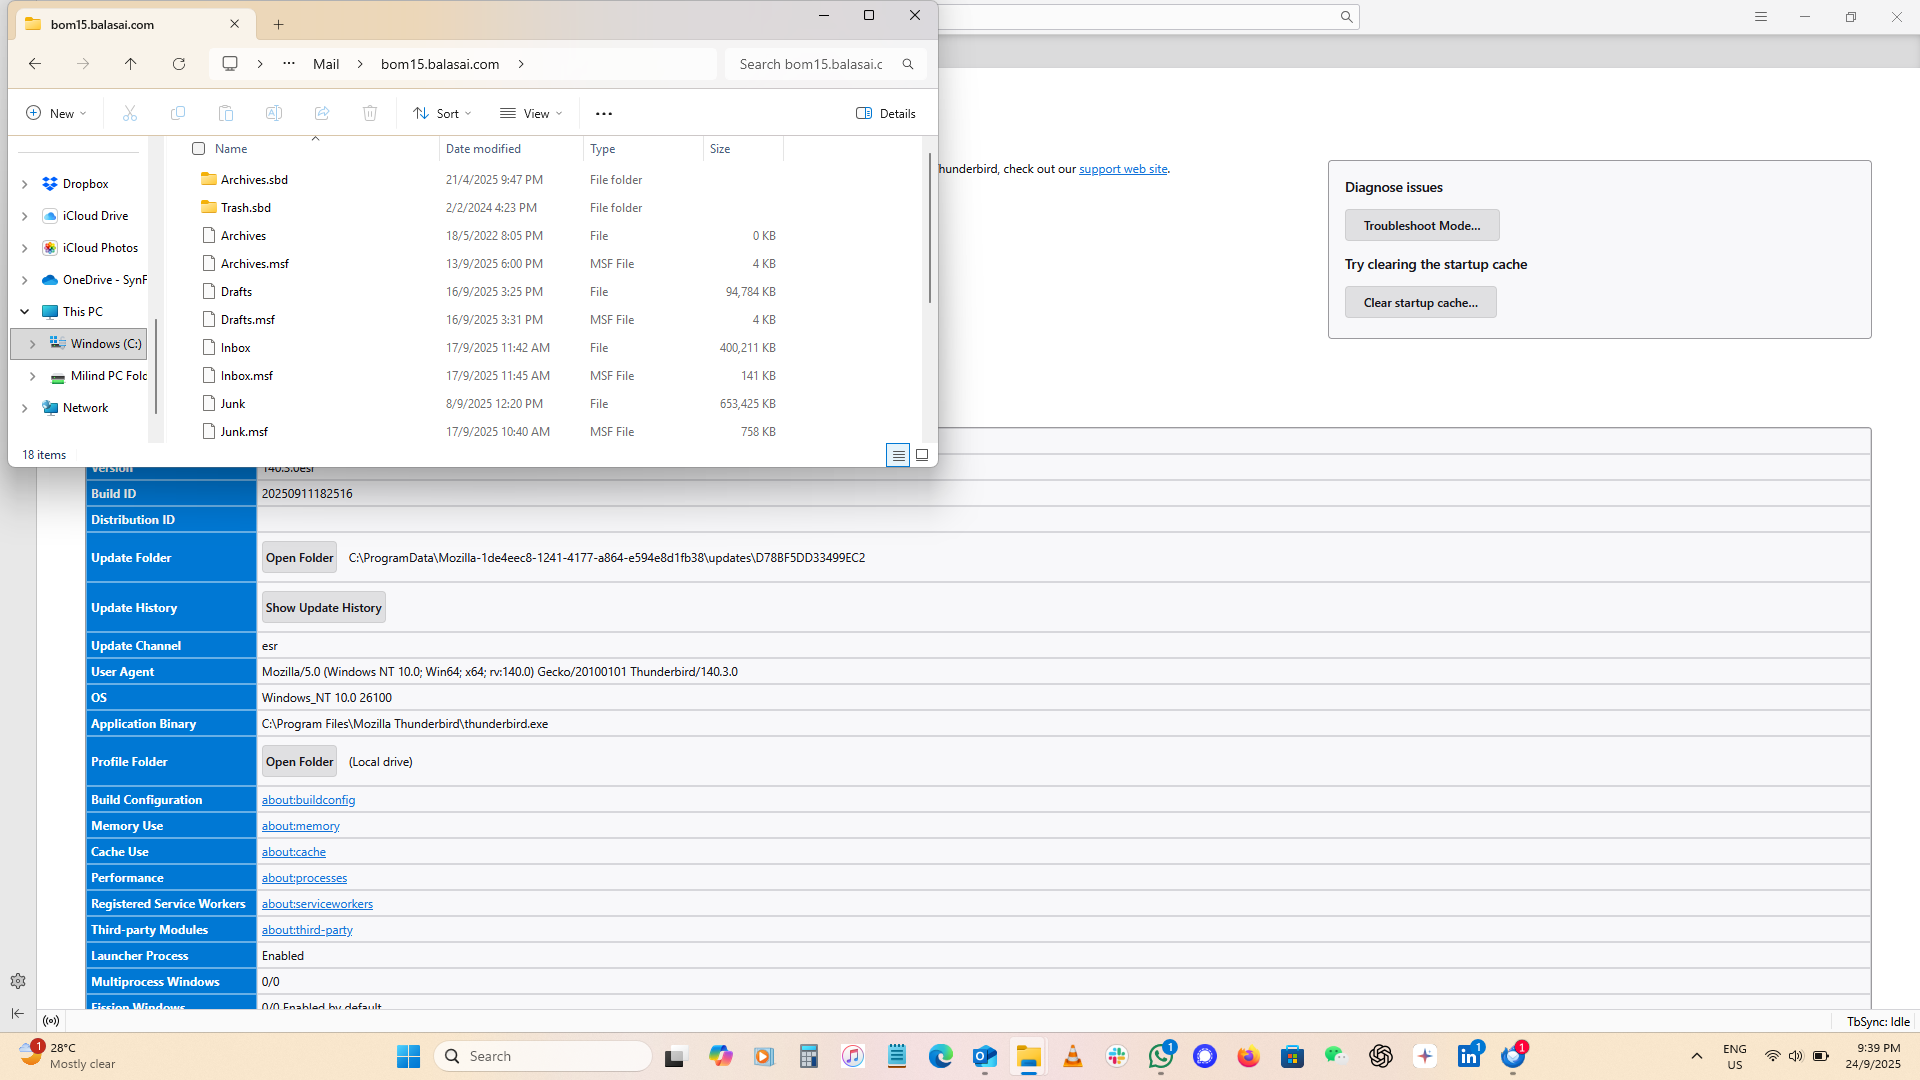Click the Thunderbird settings gear icon
This screenshot has width=1920, height=1080.
click(x=18, y=981)
